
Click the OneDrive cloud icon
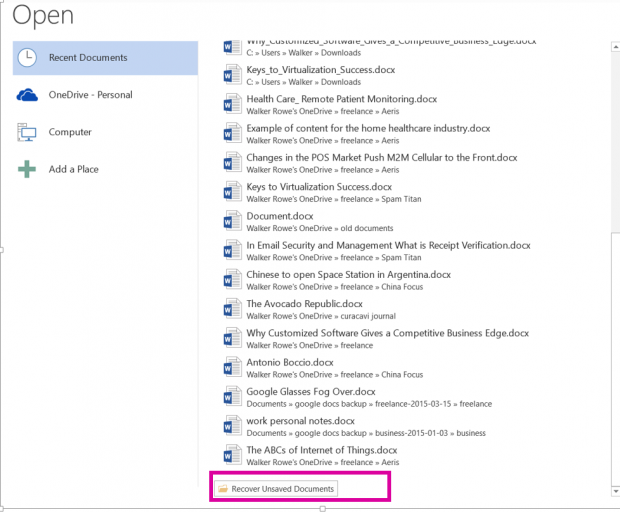[28, 95]
